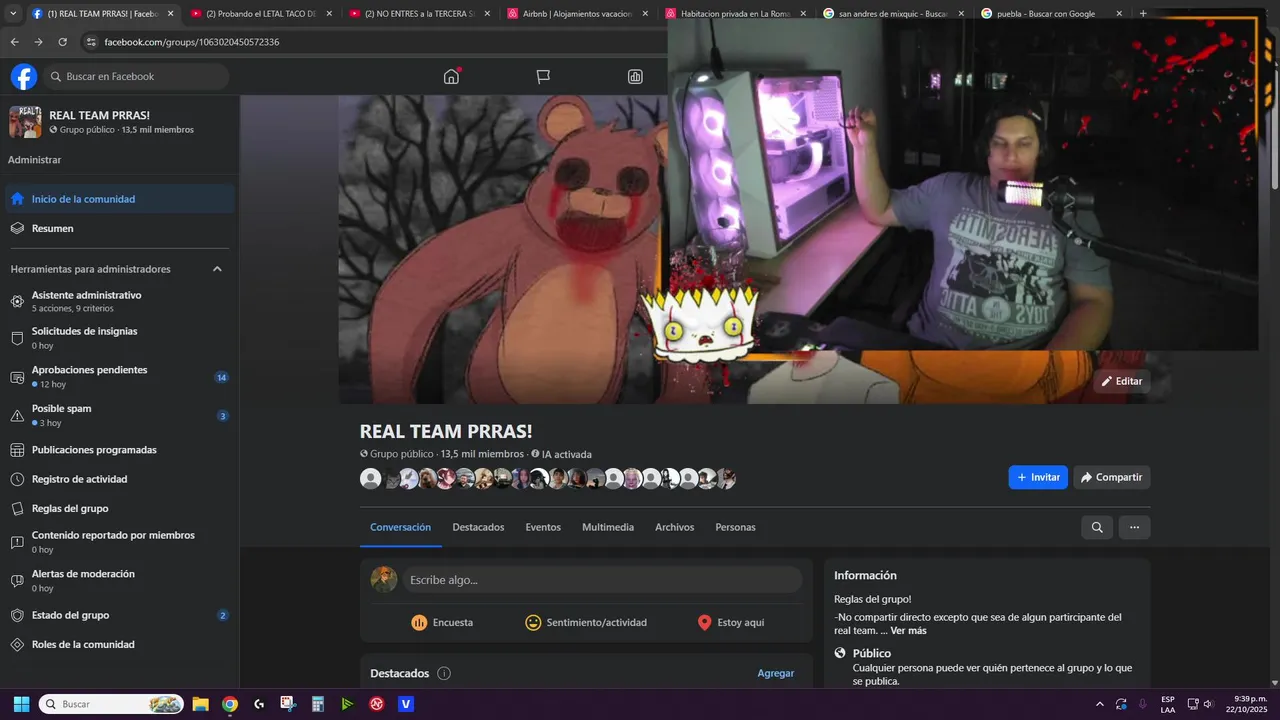Open a new browser tab
The image size is (1280, 720).
(x=1143, y=14)
